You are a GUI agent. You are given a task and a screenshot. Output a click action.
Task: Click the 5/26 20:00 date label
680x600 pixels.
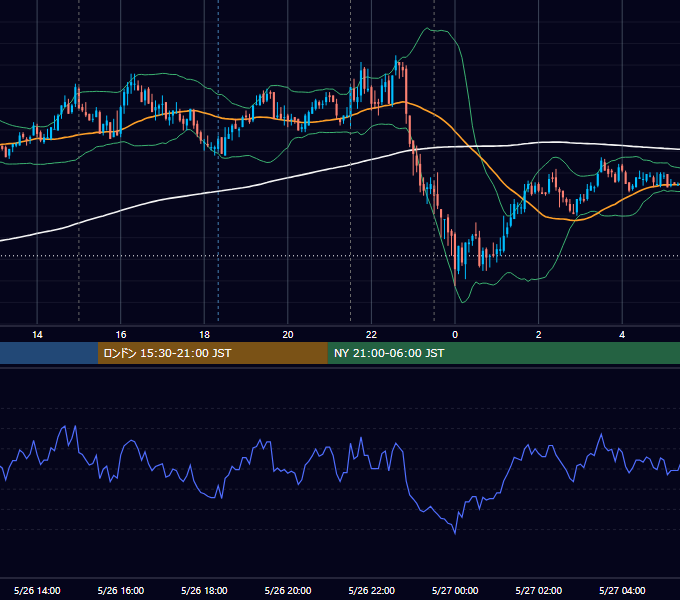[x=288, y=590]
